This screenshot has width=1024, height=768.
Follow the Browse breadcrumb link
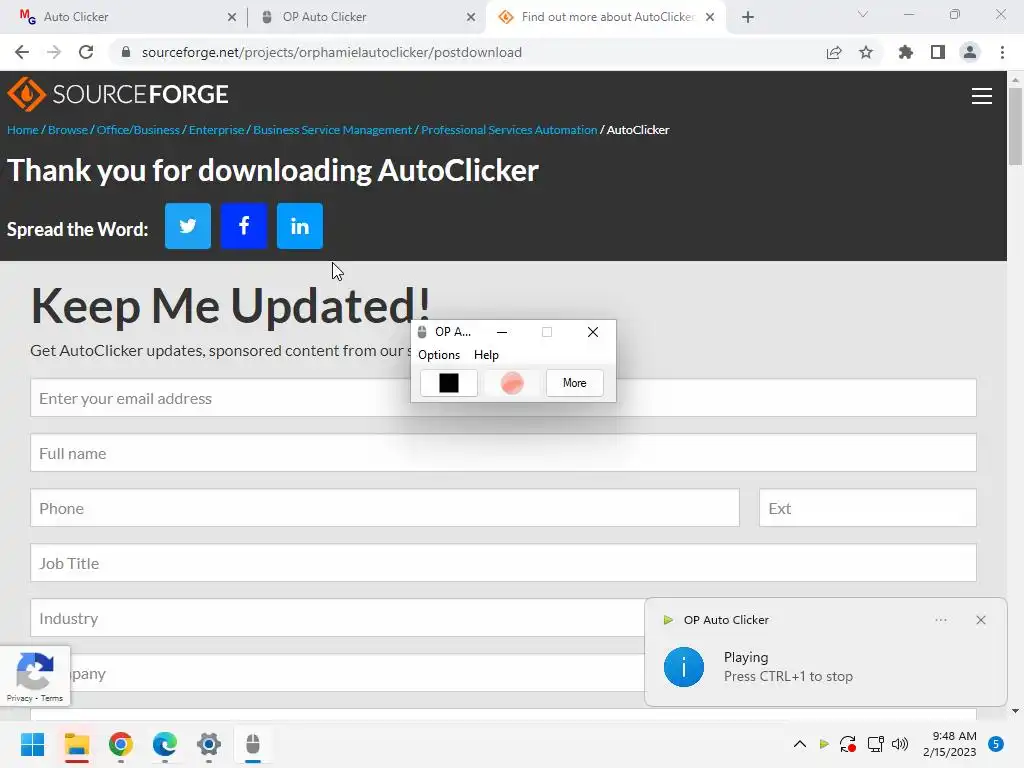(68, 130)
